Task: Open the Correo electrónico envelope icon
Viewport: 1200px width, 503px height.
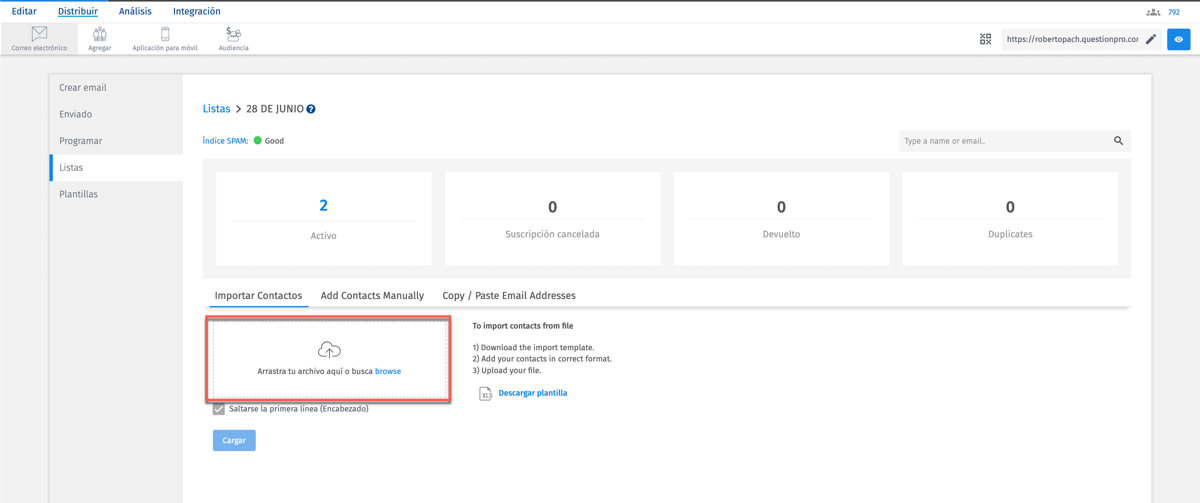Action: (x=39, y=34)
